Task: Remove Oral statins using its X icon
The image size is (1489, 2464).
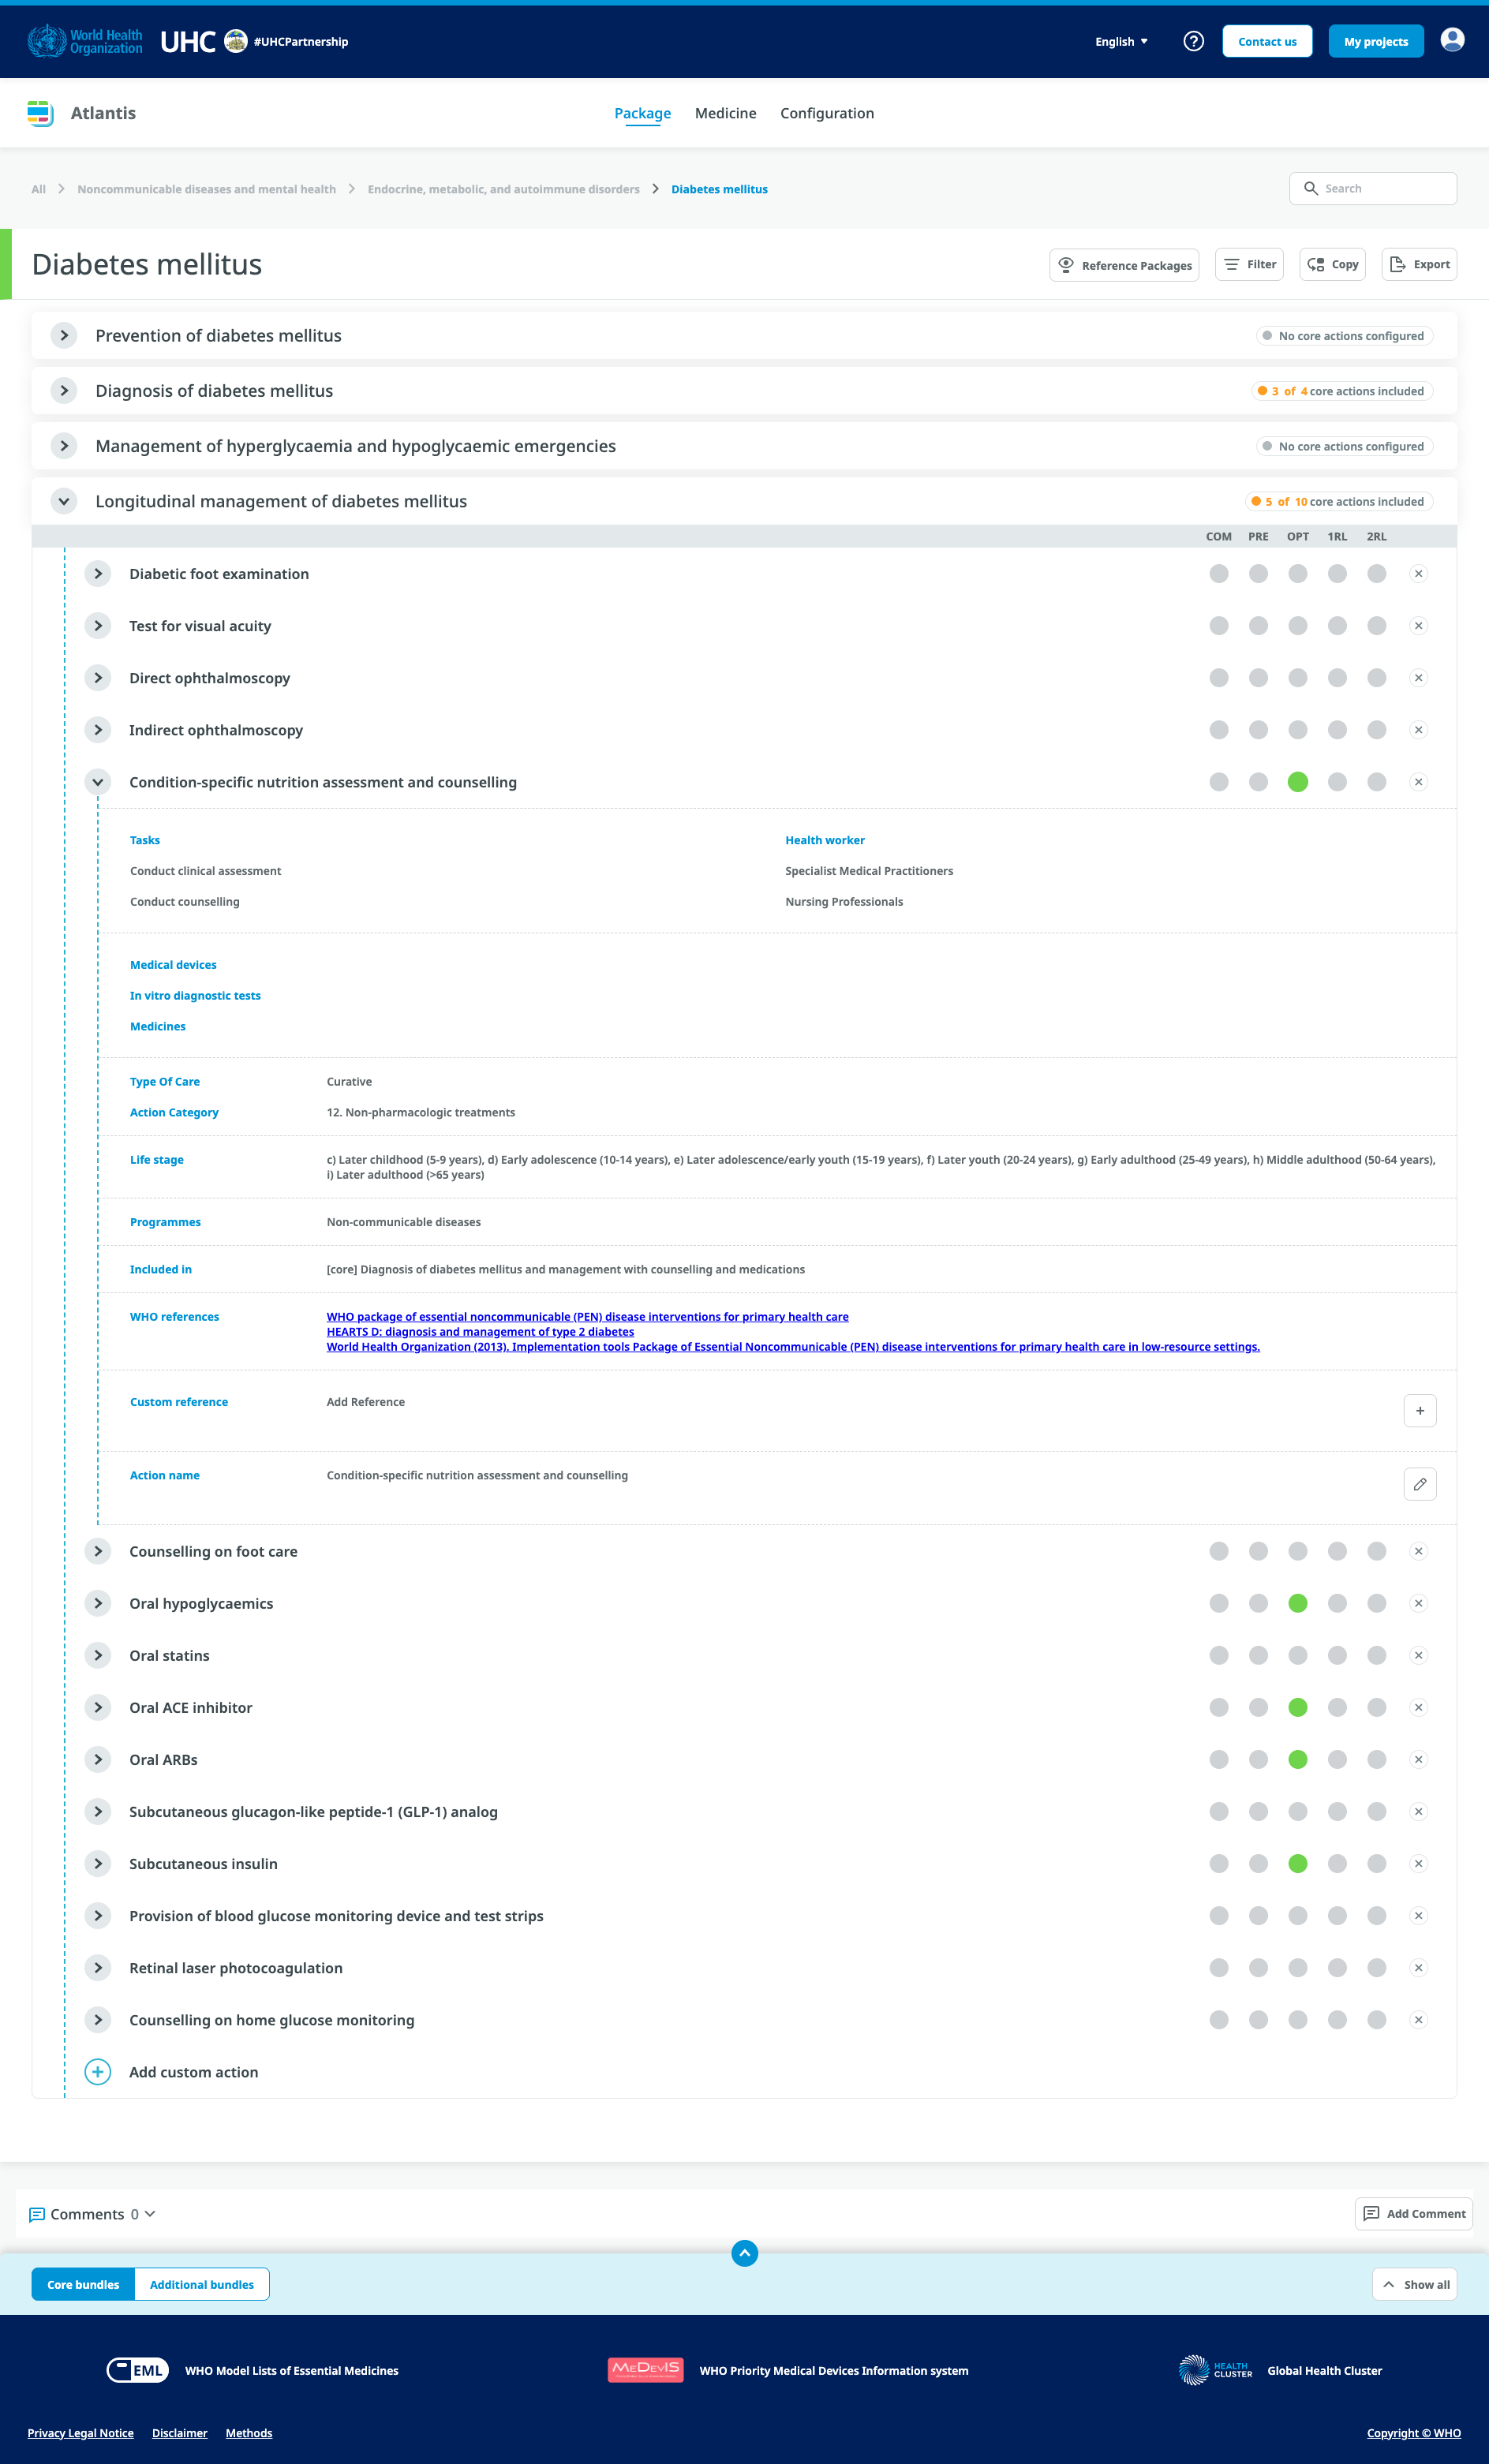Action: pyautogui.click(x=1418, y=1655)
